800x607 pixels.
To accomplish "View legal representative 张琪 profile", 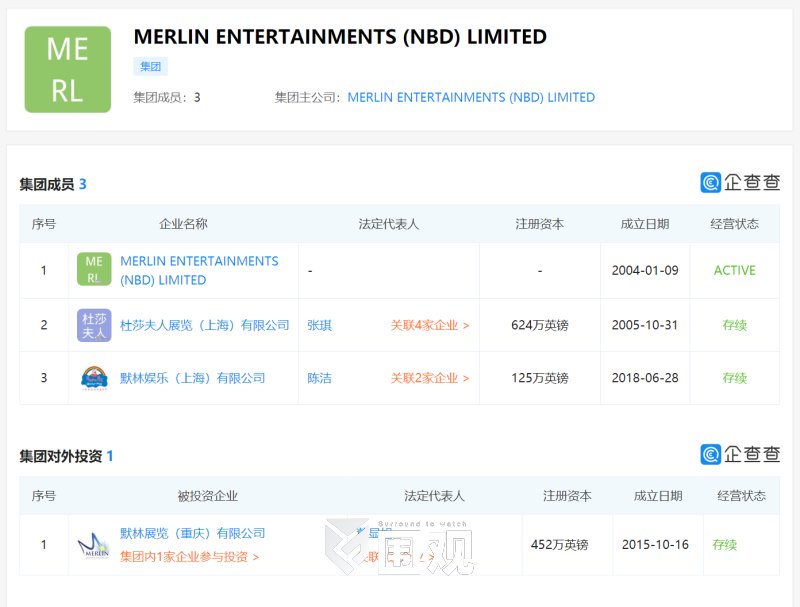I will (x=319, y=325).
